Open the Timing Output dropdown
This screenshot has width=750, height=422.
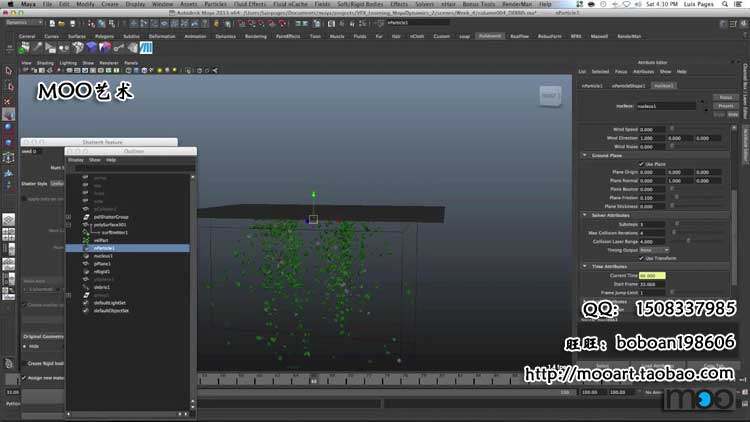tap(654, 250)
